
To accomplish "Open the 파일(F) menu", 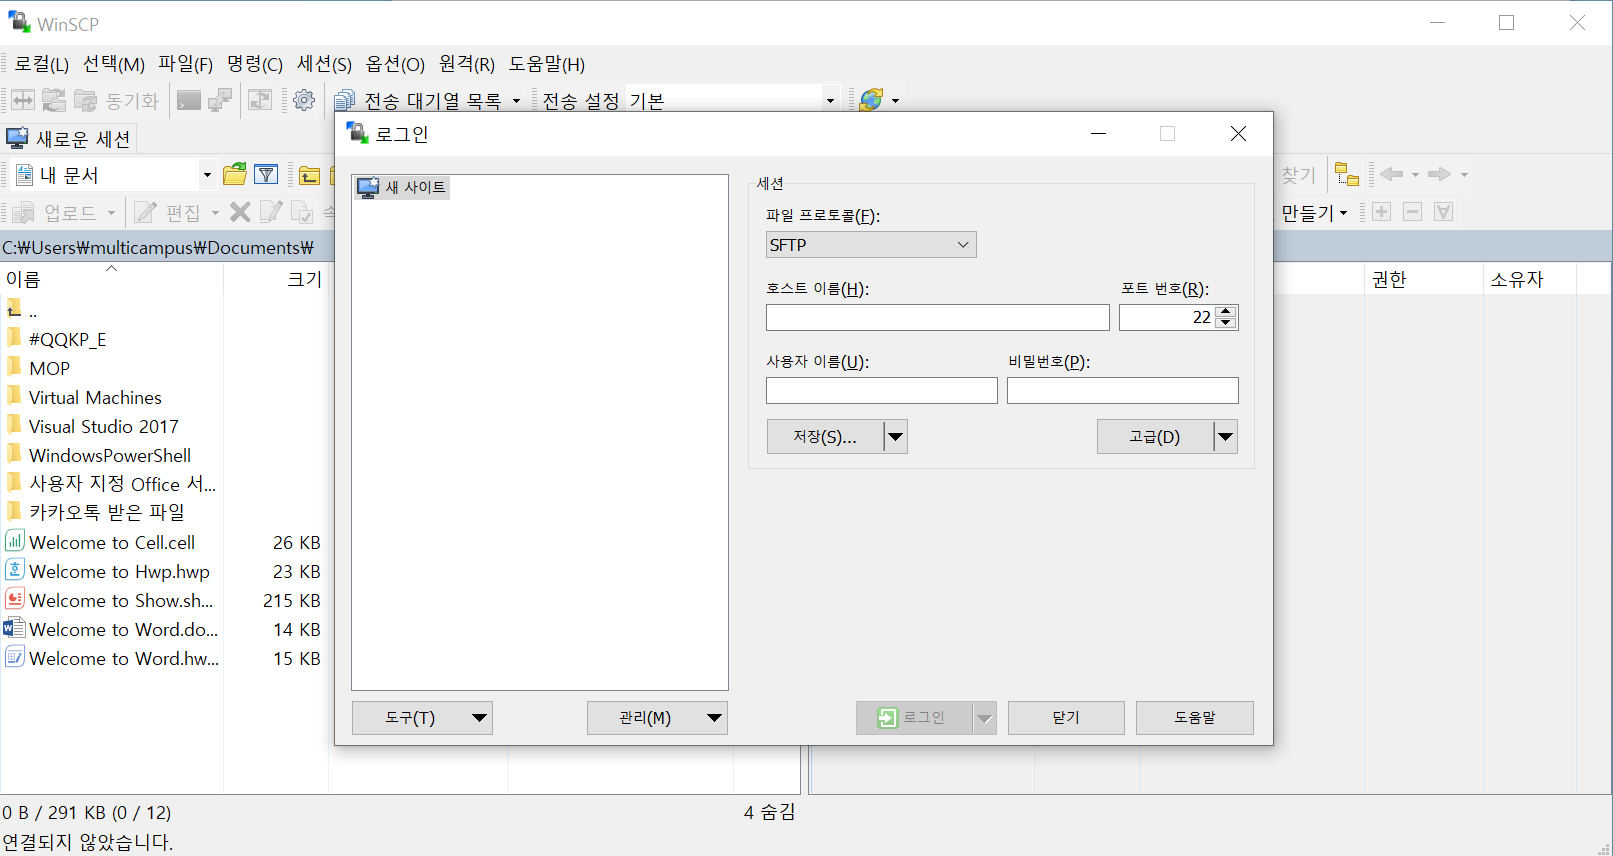I will [x=186, y=64].
